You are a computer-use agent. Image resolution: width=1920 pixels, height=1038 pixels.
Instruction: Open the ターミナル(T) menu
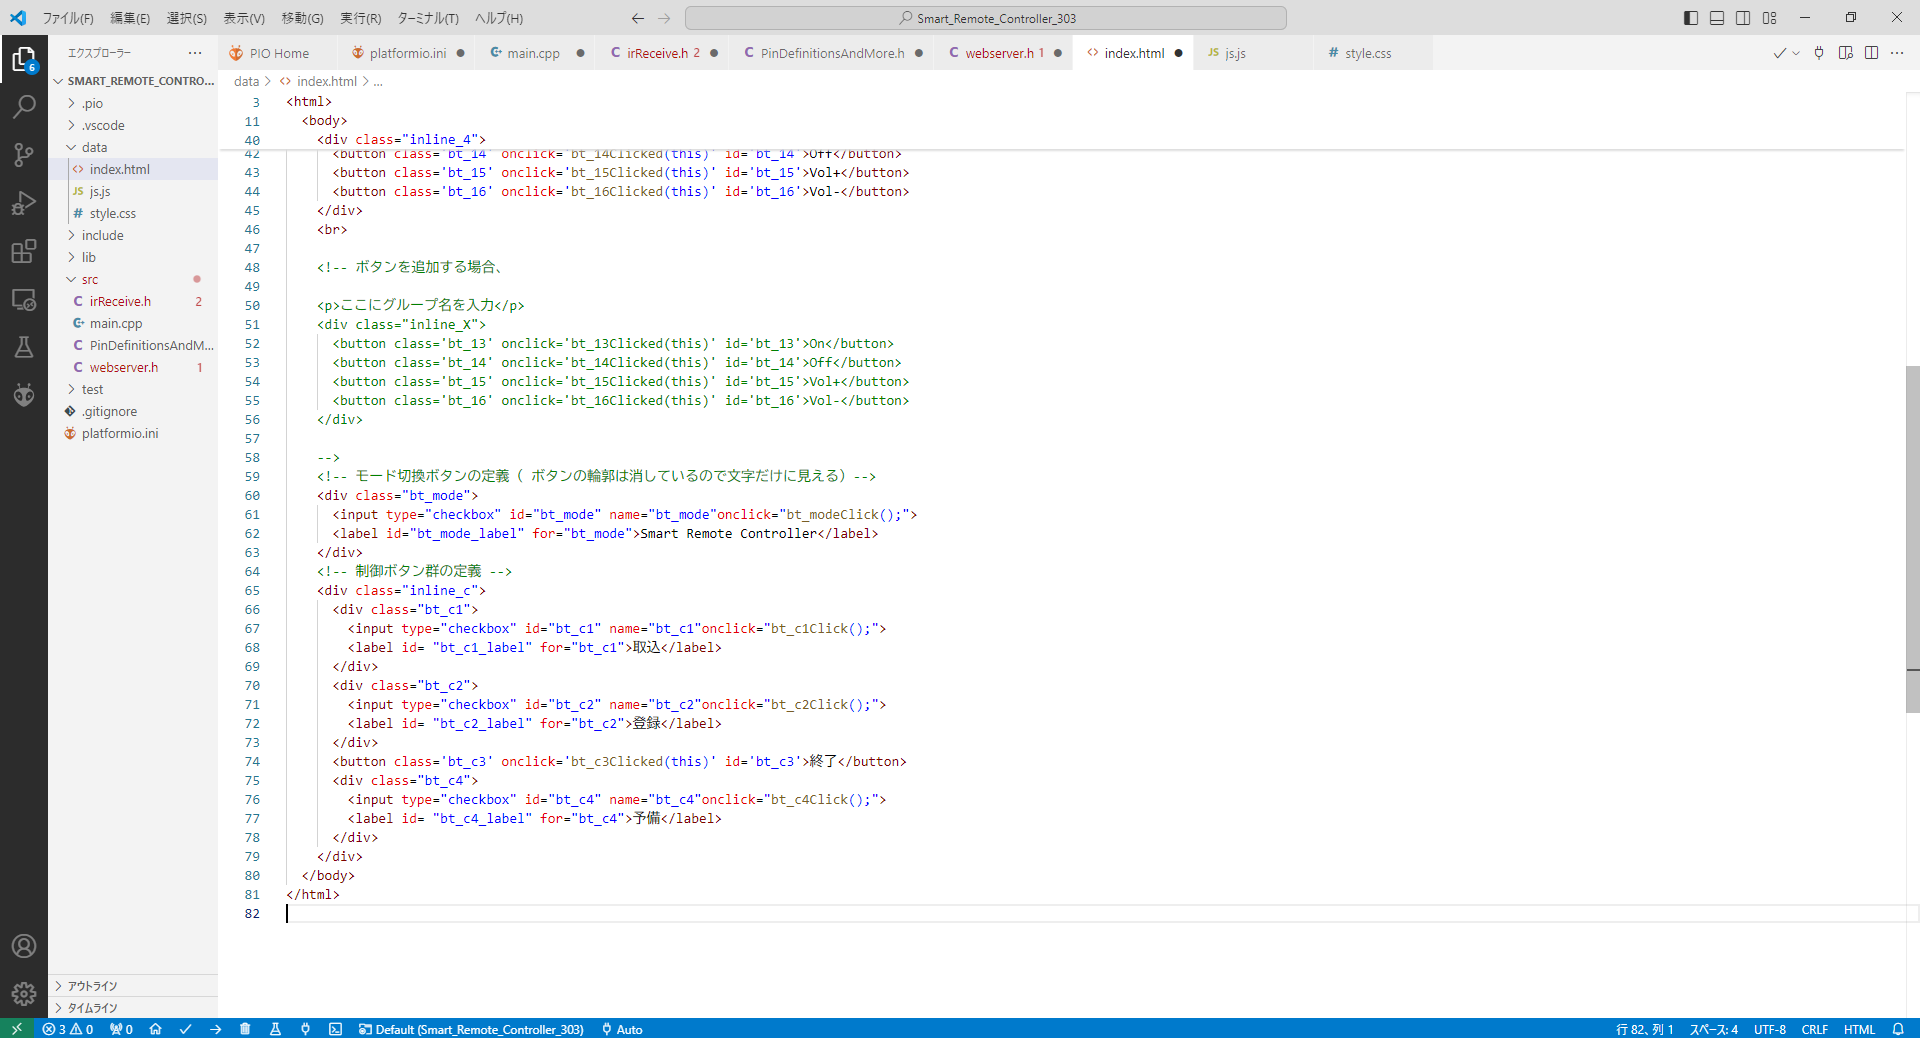coord(427,18)
